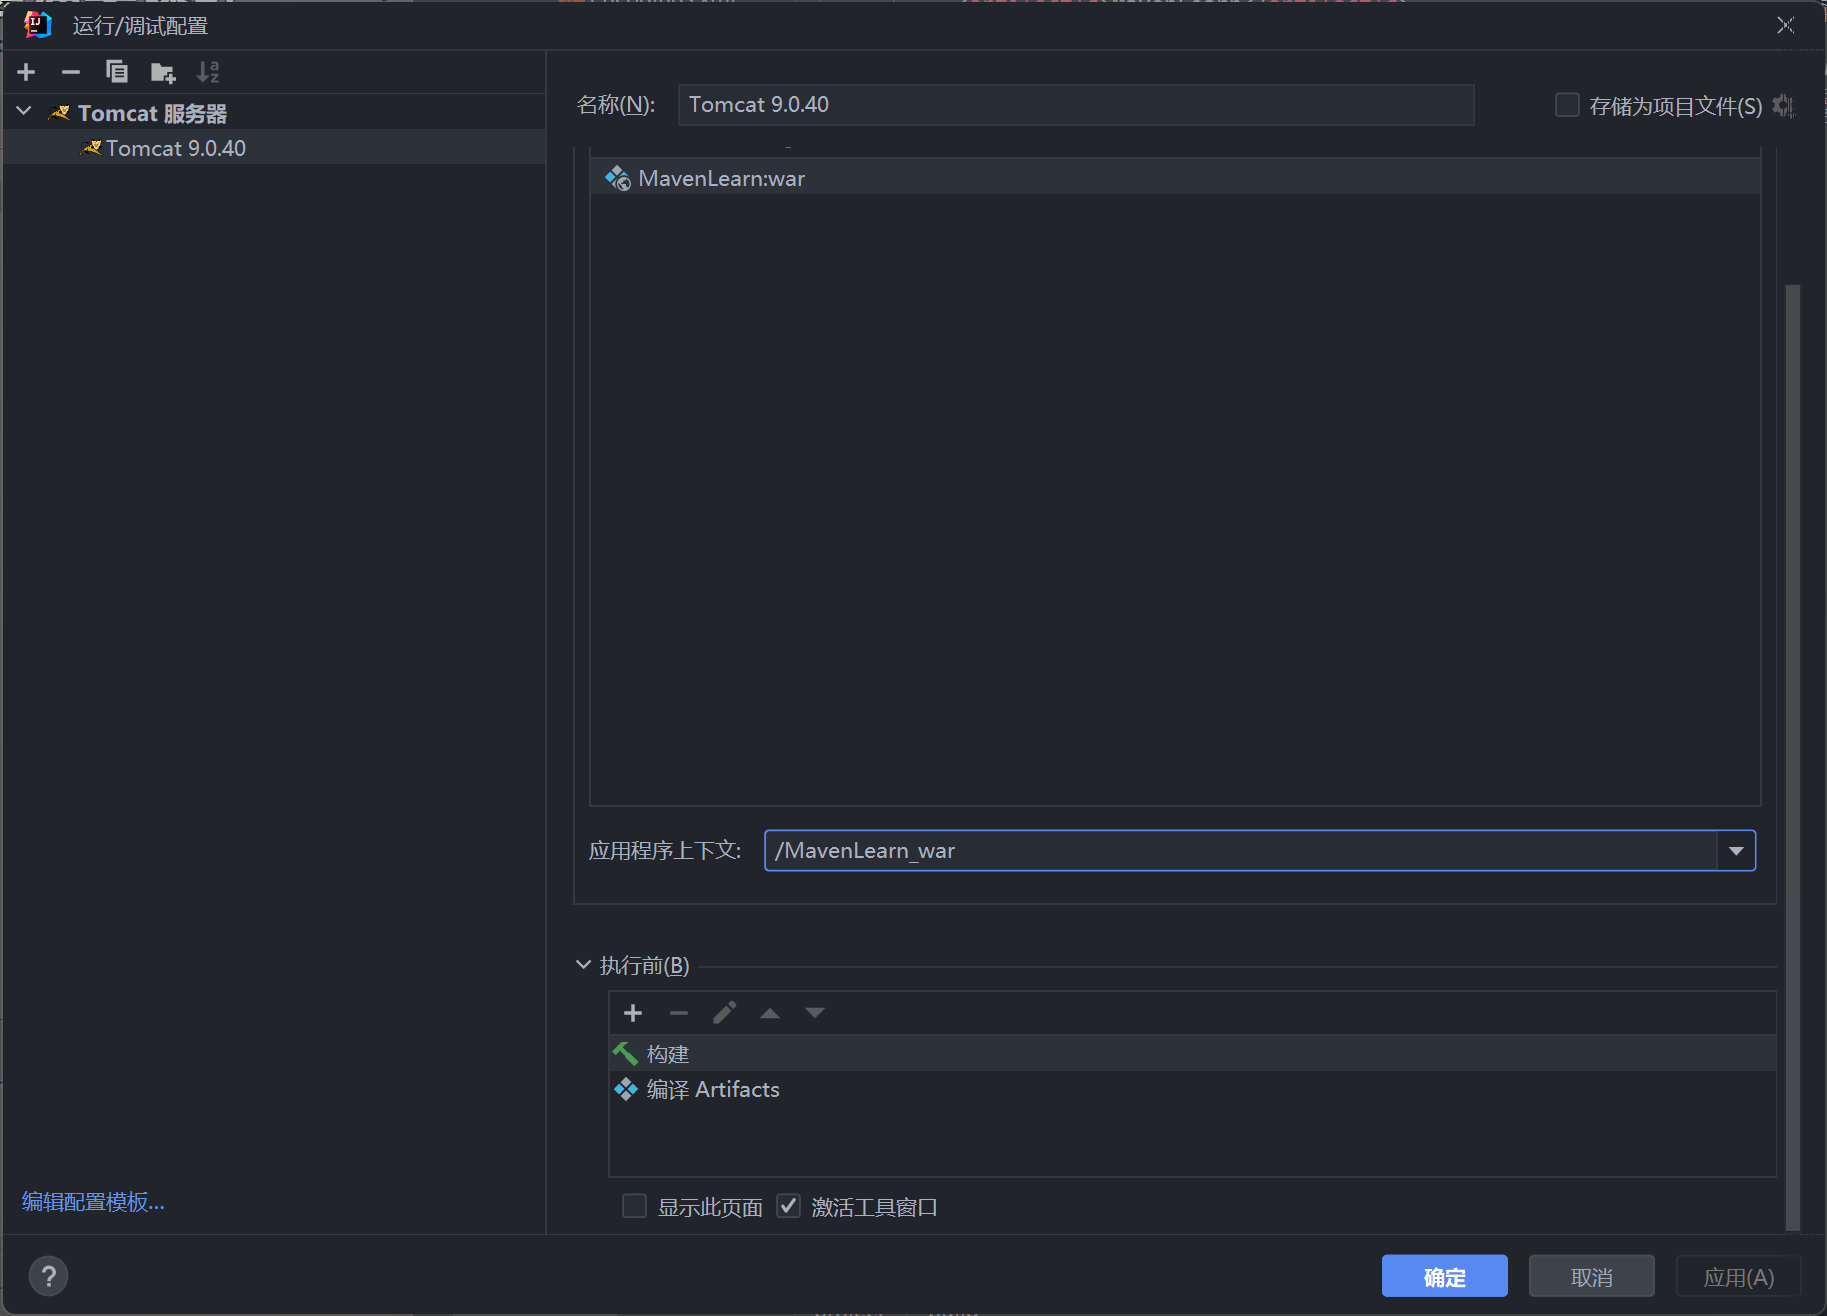
Task: Open the 编辑配置模板 link
Action: (93, 1201)
